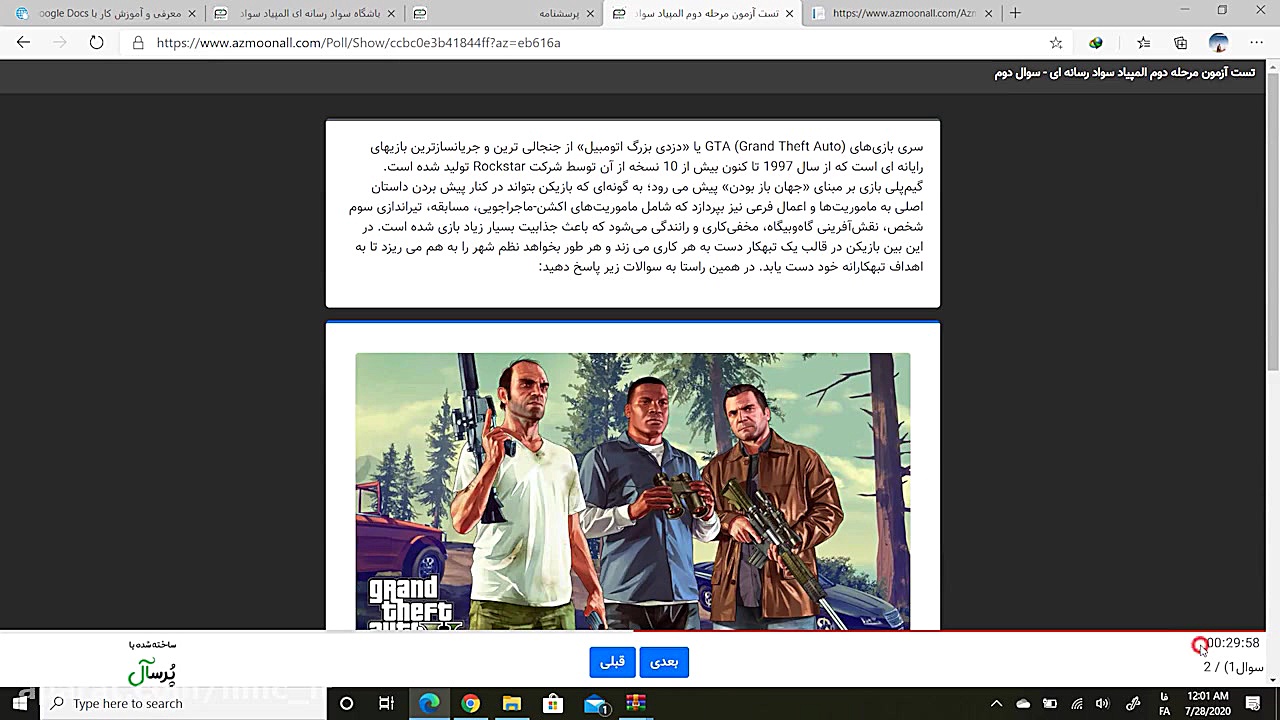Open the new tab plus control
This screenshot has width=1280, height=720.
pos(1014,14)
